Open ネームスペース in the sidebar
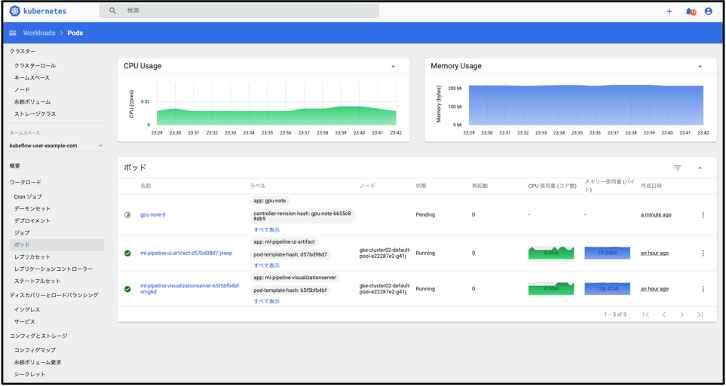The image size is (726, 386). coord(32,78)
